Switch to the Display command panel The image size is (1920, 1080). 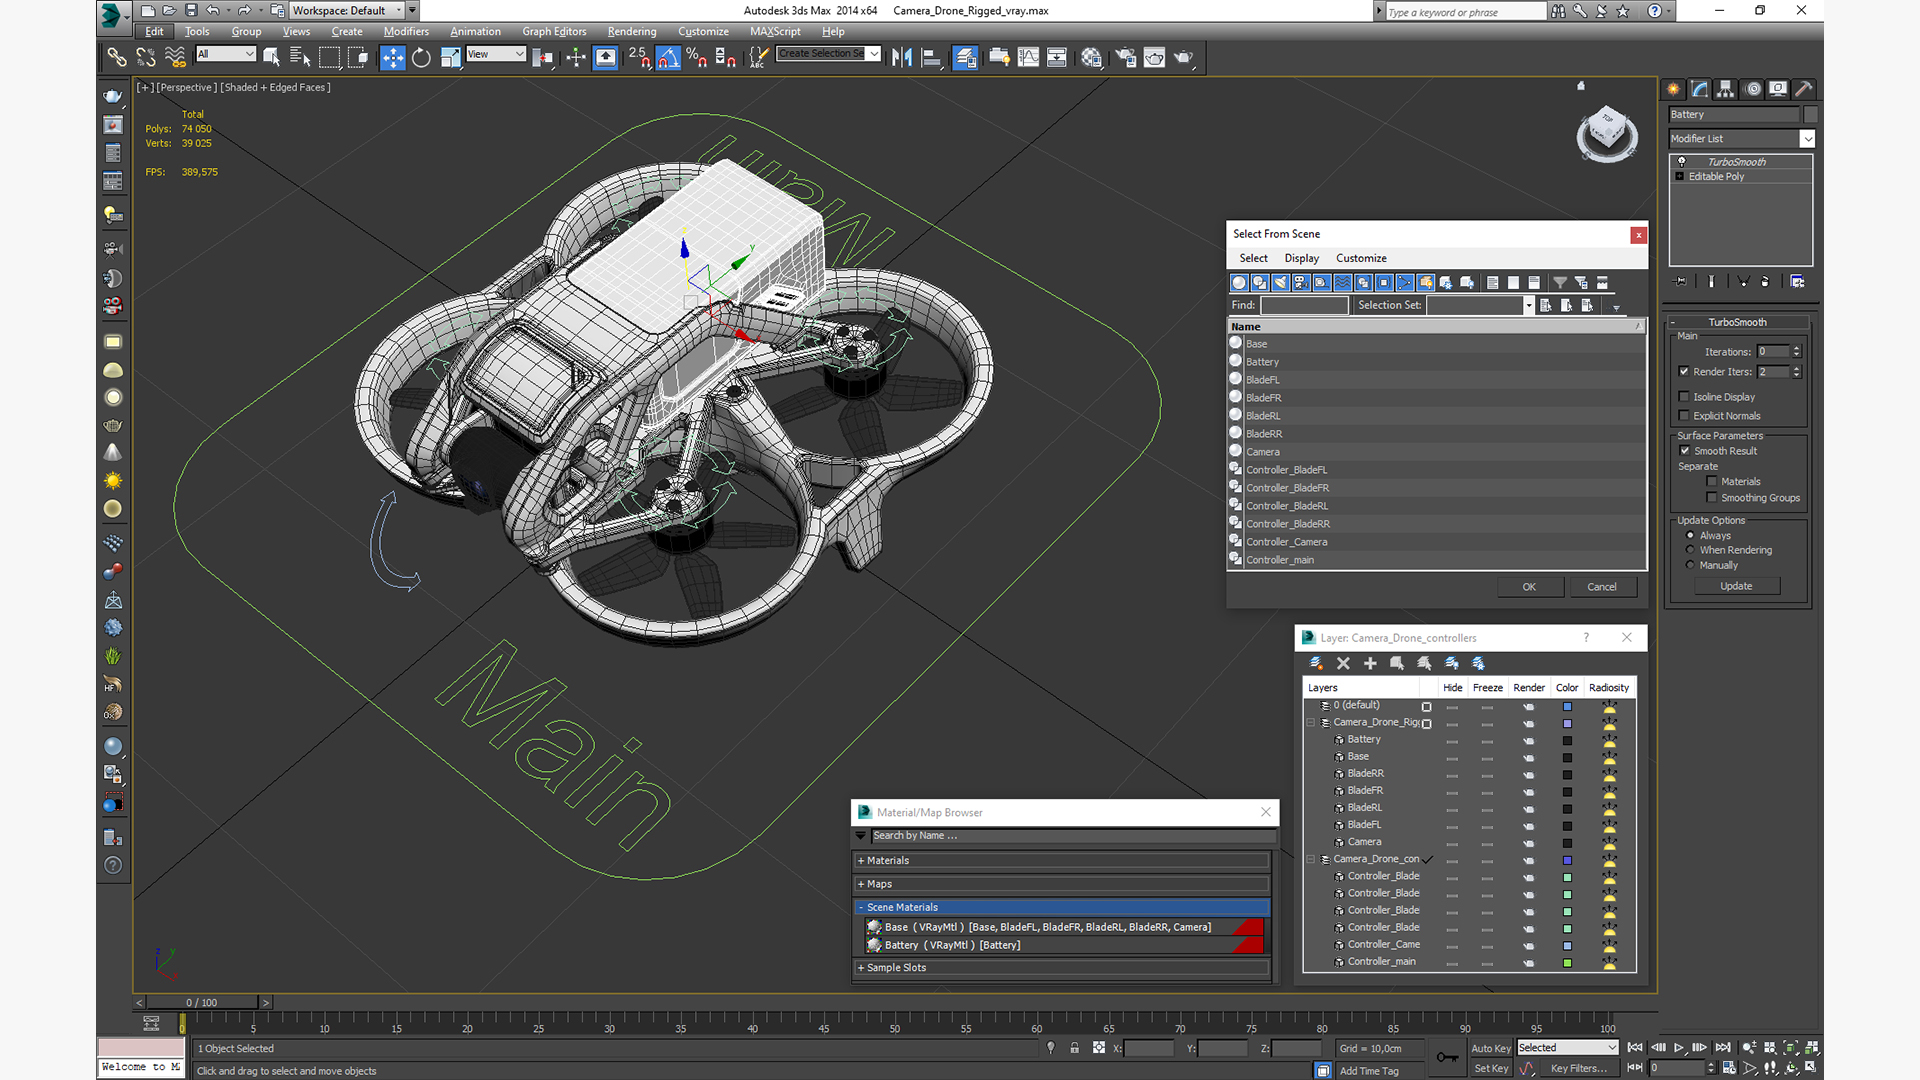1778,89
